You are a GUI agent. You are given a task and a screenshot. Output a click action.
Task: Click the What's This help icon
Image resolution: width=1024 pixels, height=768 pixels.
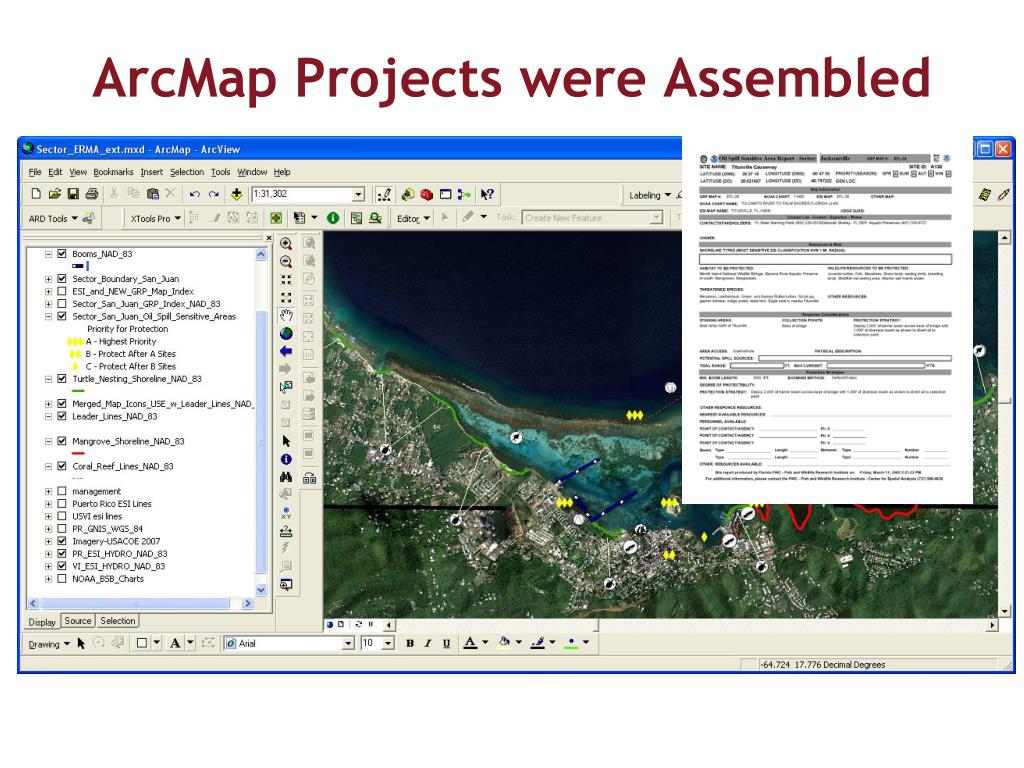click(487, 195)
